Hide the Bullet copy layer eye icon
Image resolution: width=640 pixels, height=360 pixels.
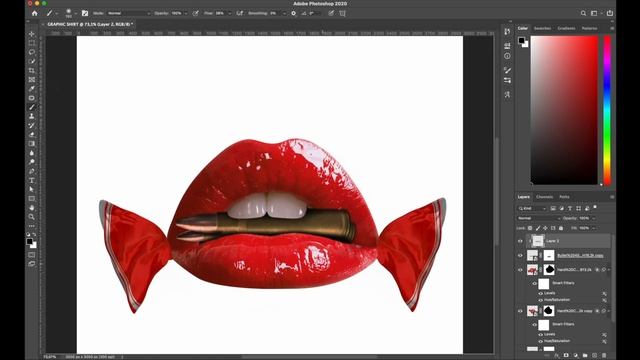pyautogui.click(x=520, y=256)
